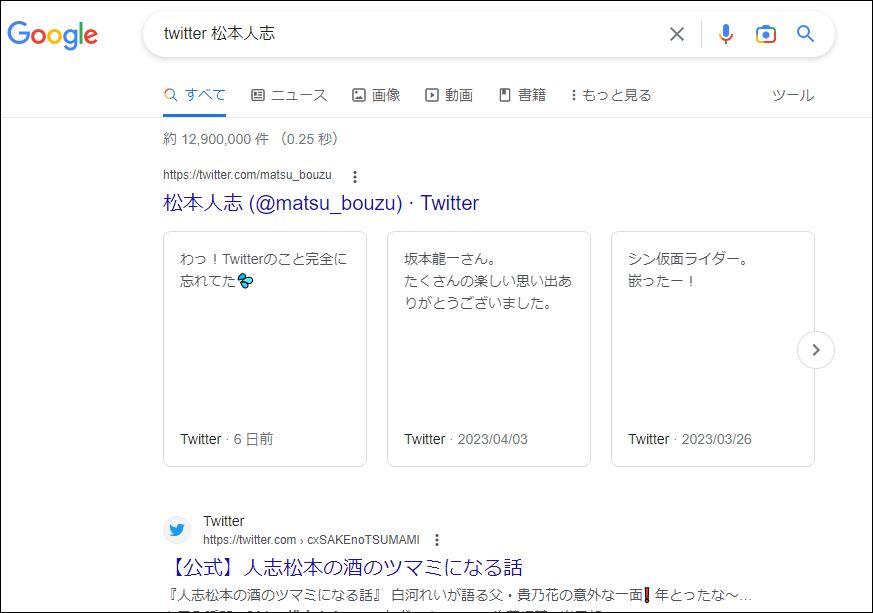Click 'Twitter · 2023/04/03' timestamp
Image resolution: width=873 pixels, height=613 pixels.
click(465, 439)
